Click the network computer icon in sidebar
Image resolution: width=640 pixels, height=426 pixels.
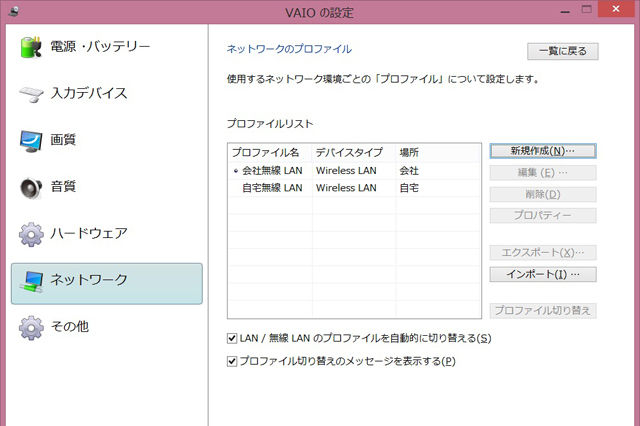click(x=33, y=282)
